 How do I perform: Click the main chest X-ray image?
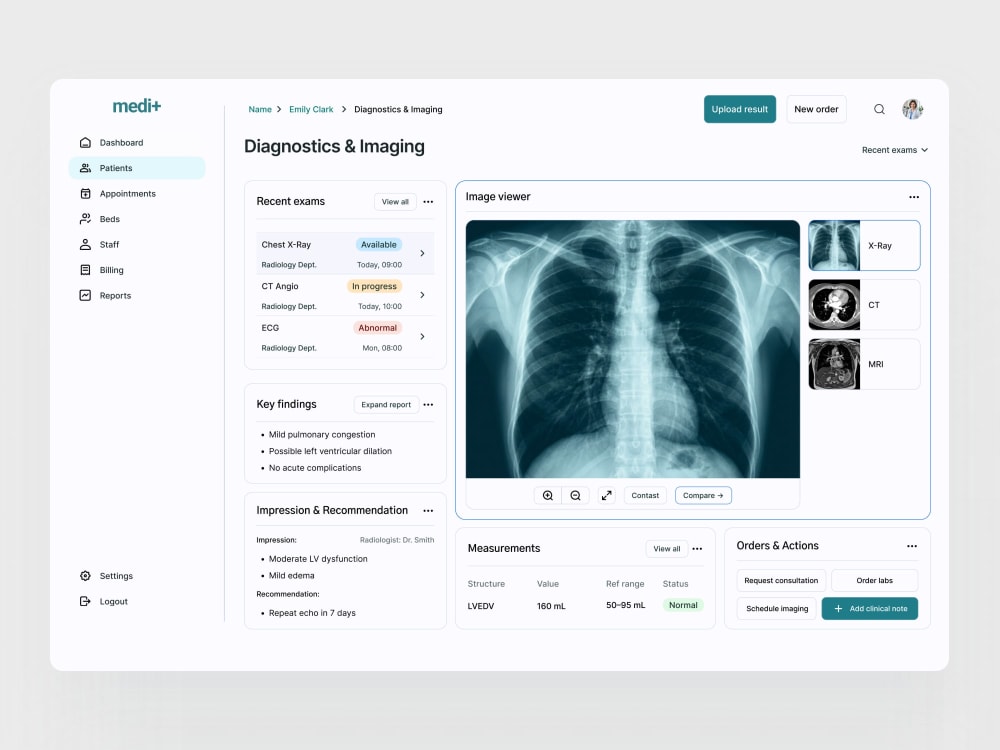click(x=633, y=349)
